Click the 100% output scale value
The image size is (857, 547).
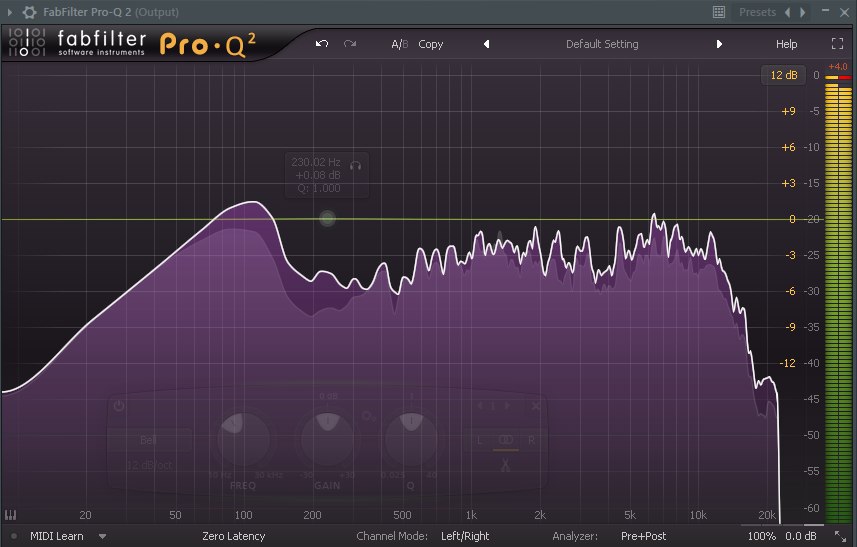(x=761, y=537)
